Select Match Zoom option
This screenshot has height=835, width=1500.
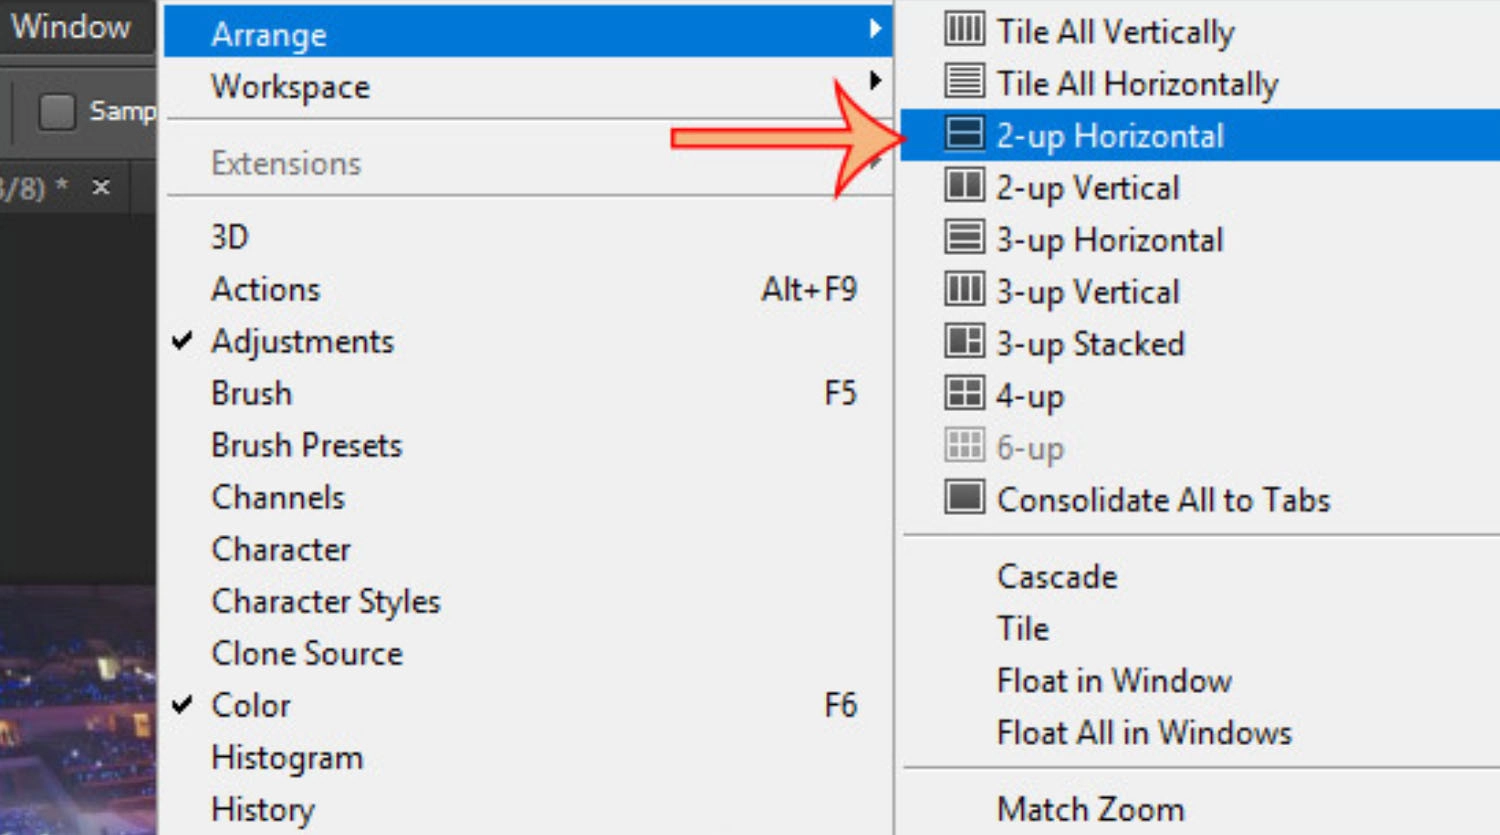coord(1090,809)
